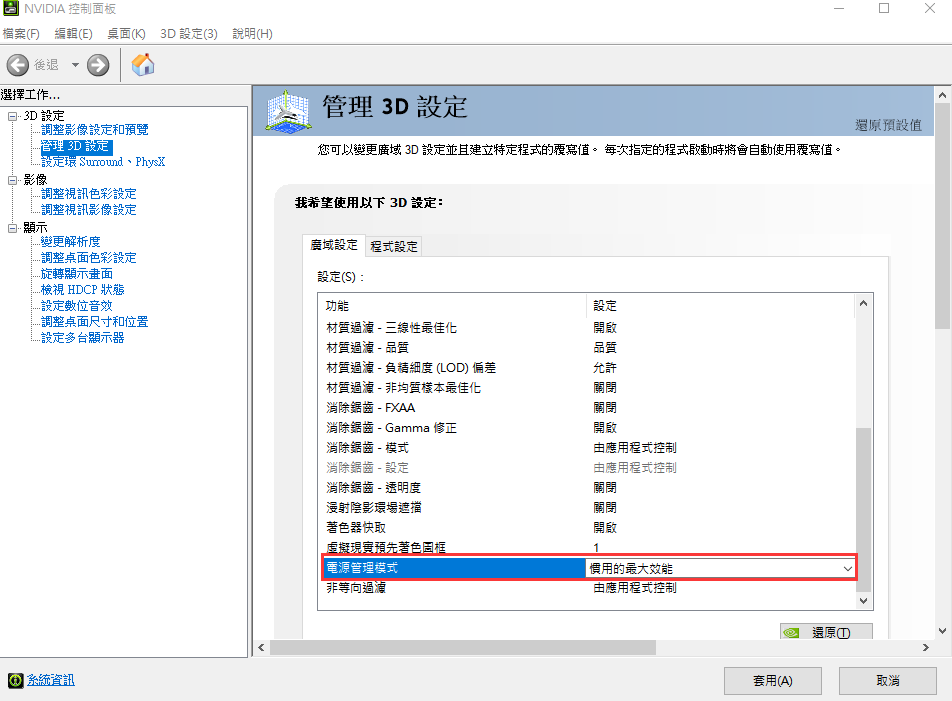The width and height of the screenshot is (952, 701).
Task: Click the Home icon in toolbar
Action: pos(143,65)
